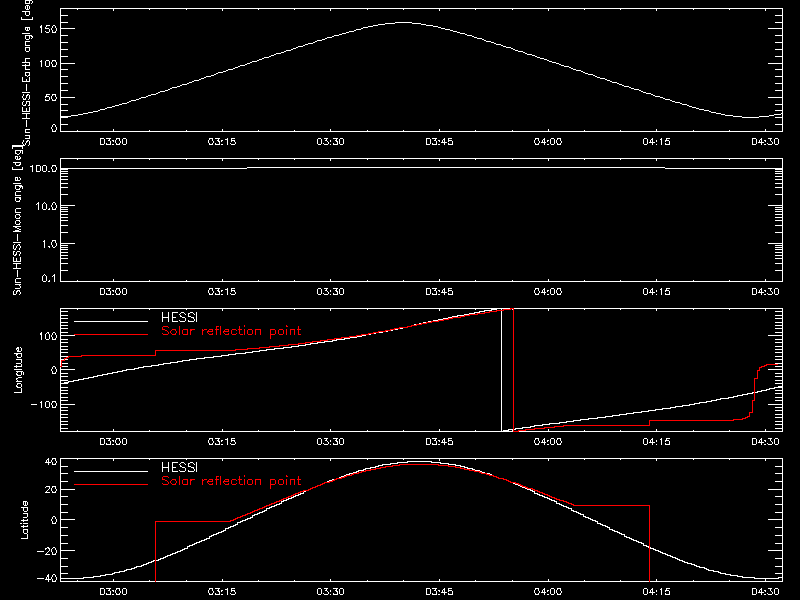Viewport: 800px width, 600px height.
Task: Click the Sun-HESSI-Moon angle axis label
Action: pyautogui.click(x=17, y=220)
